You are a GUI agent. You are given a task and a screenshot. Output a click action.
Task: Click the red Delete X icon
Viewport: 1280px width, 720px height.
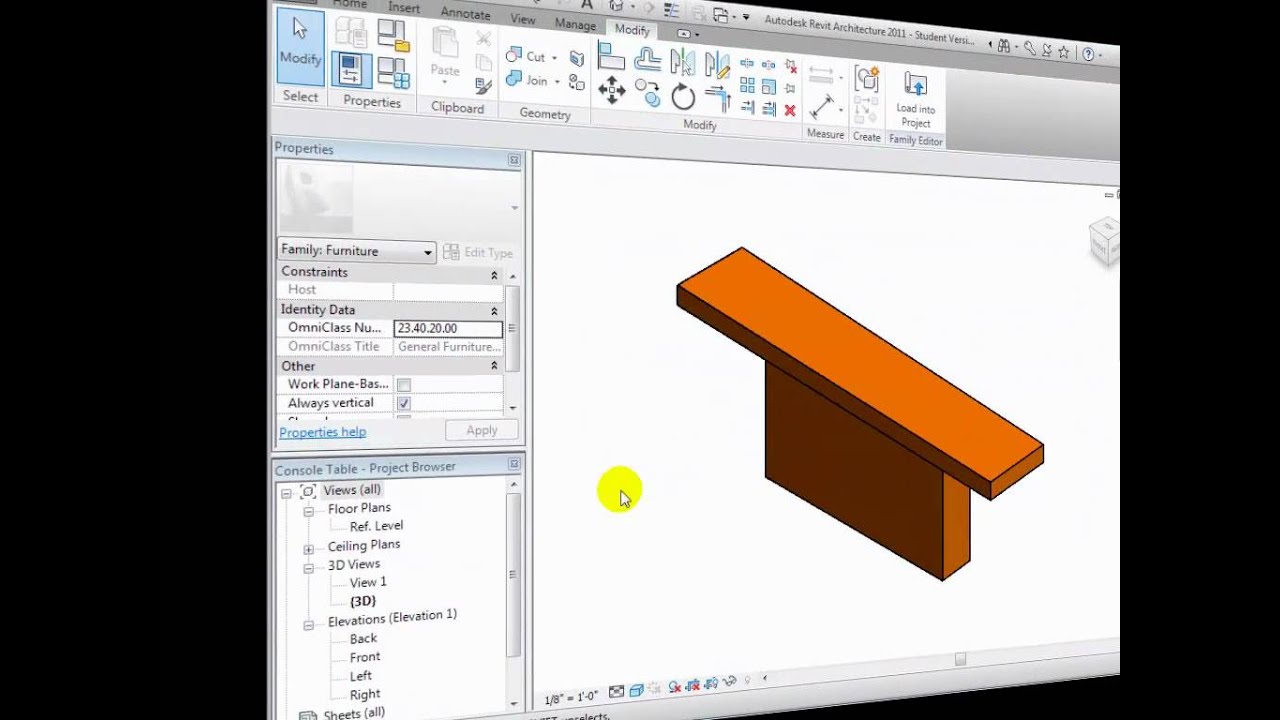point(790,110)
